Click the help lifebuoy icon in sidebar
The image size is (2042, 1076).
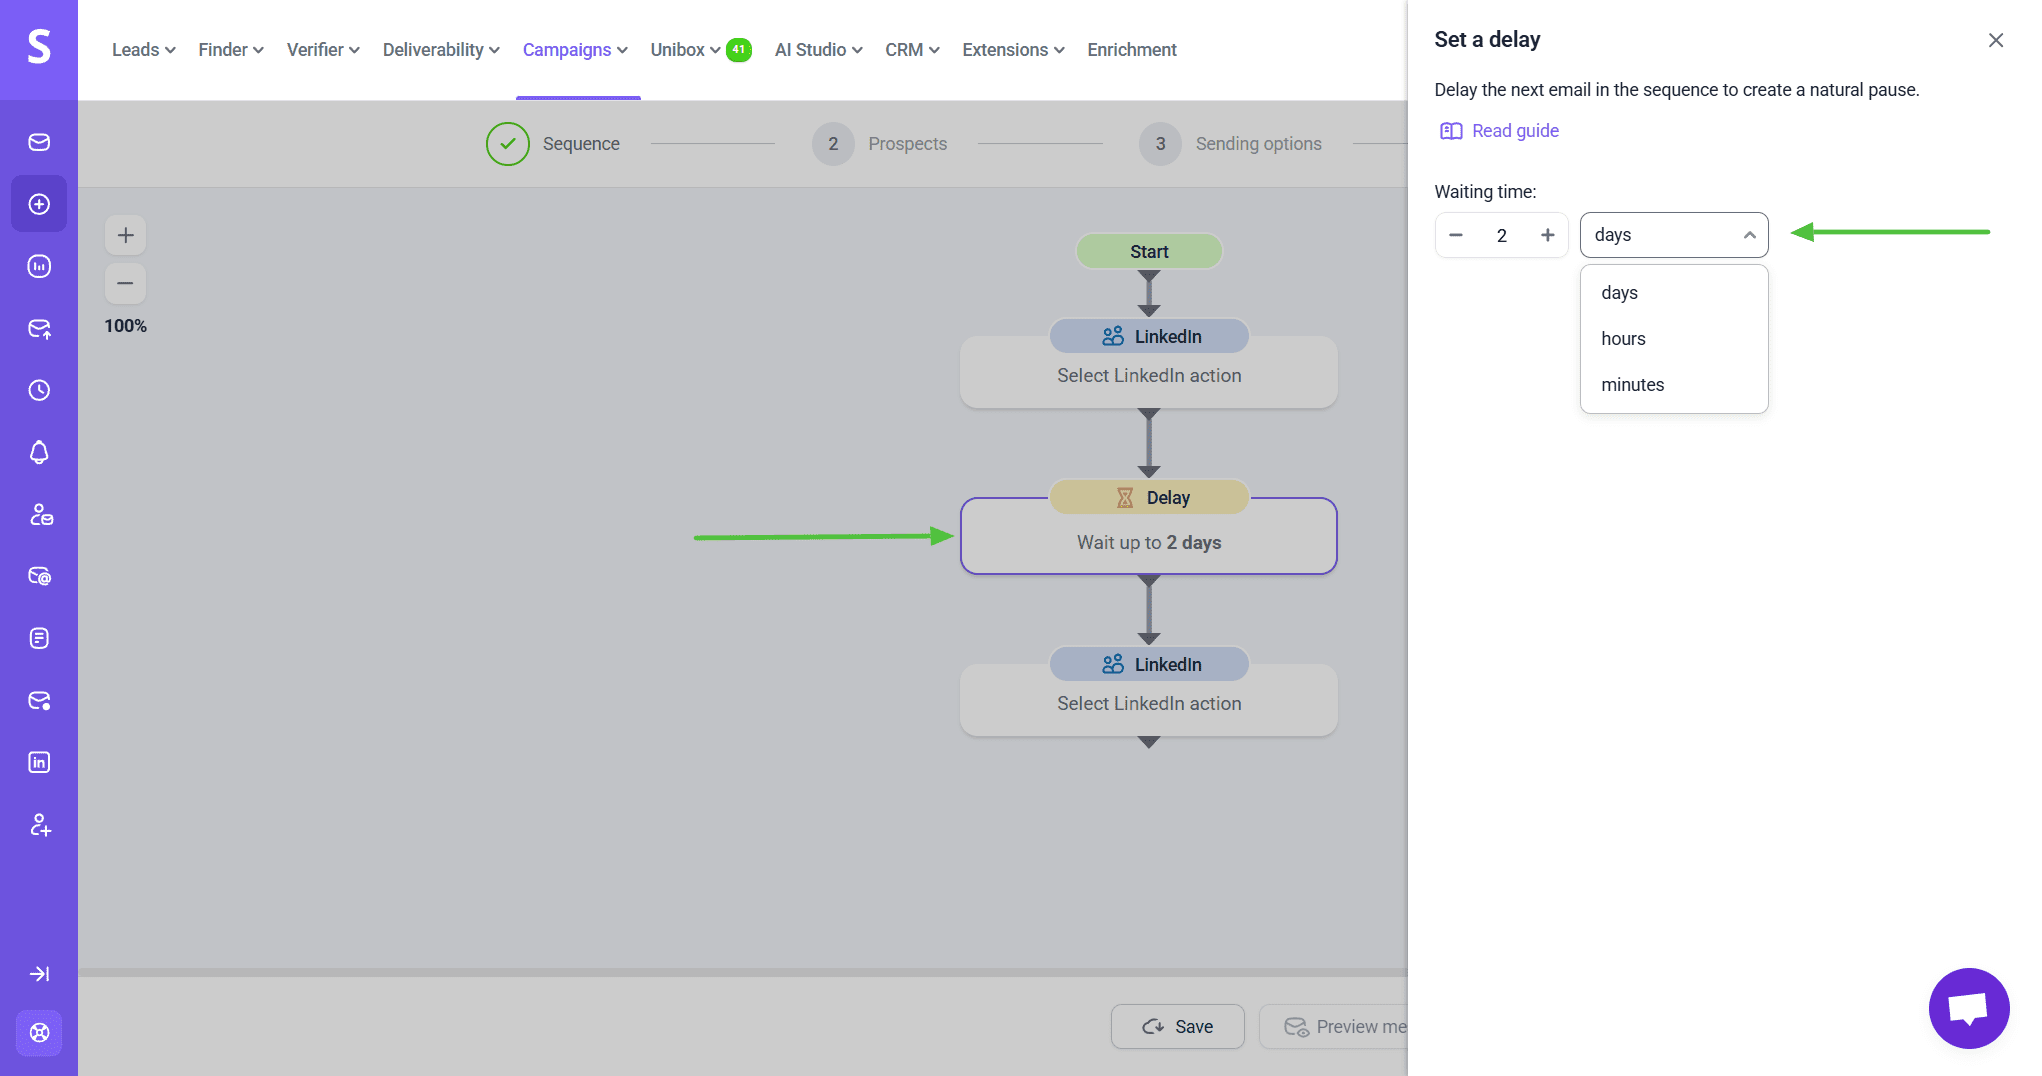click(x=39, y=1033)
